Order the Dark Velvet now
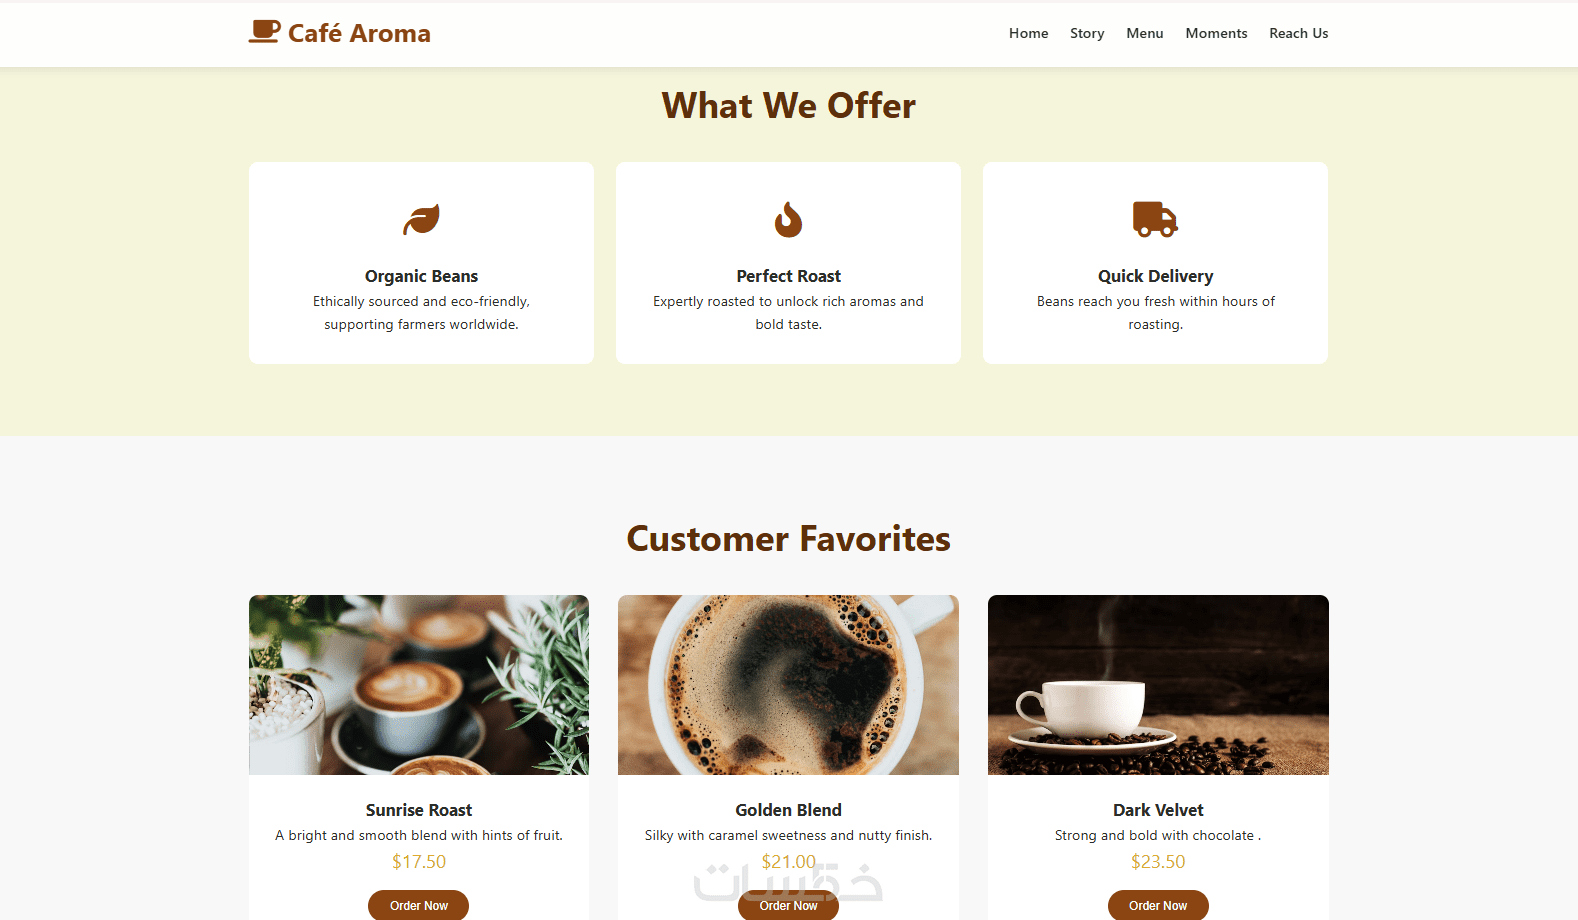 point(1158,905)
